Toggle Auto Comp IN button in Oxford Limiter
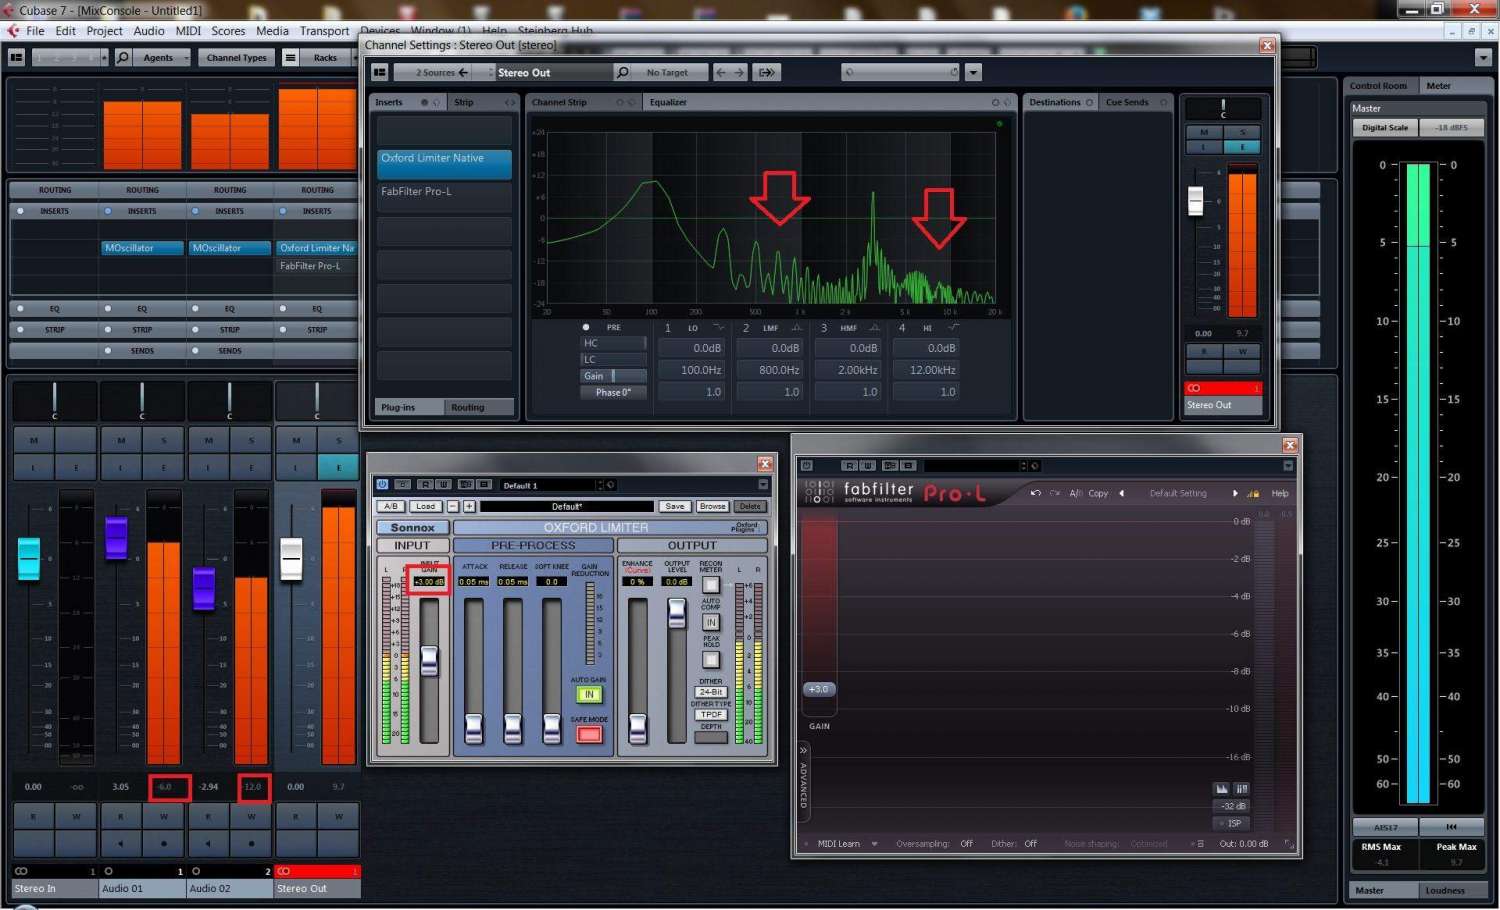This screenshot has width=1500, height=910. 711,622
